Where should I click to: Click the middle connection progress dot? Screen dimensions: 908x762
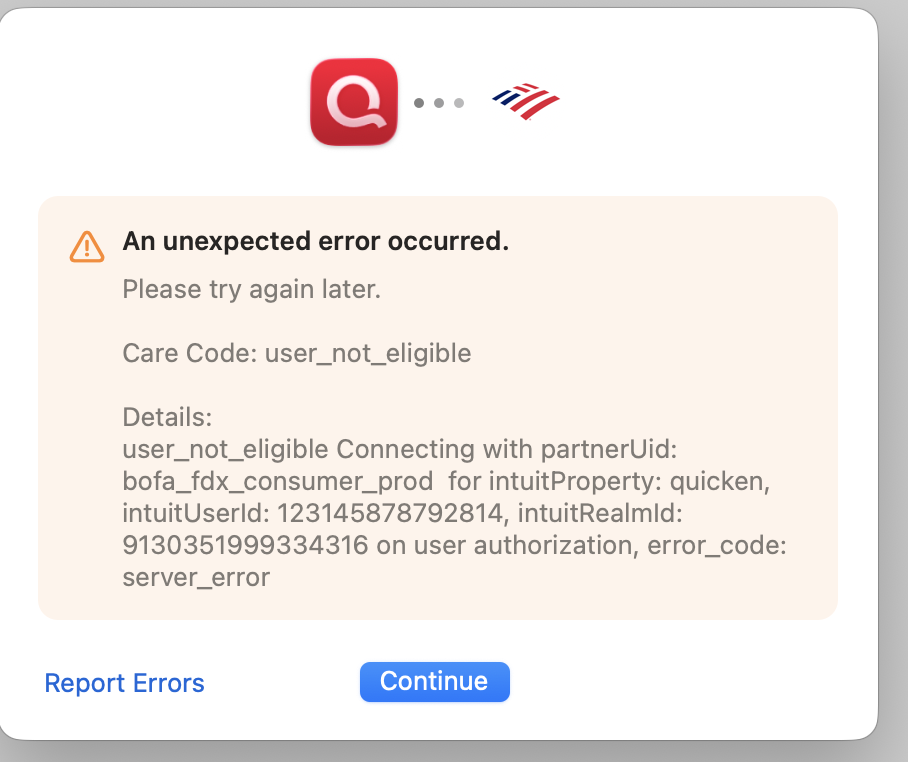[x=438, y=102]
